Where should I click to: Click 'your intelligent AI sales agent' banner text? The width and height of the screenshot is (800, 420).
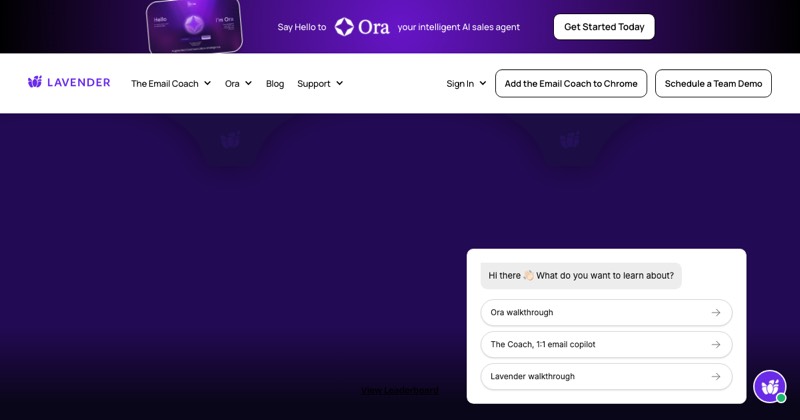coord(459,27)
